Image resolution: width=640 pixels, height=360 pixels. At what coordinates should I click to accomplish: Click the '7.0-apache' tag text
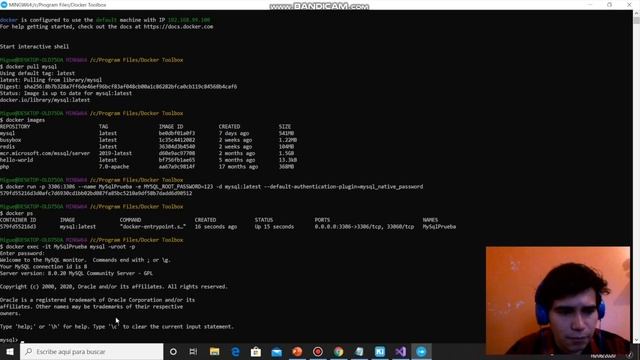click(x=114, y=167)
